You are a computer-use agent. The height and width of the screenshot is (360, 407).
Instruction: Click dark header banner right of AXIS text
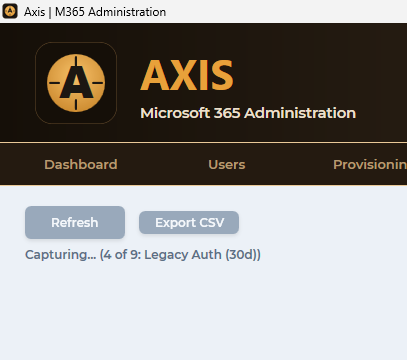[x=320, y=75]
